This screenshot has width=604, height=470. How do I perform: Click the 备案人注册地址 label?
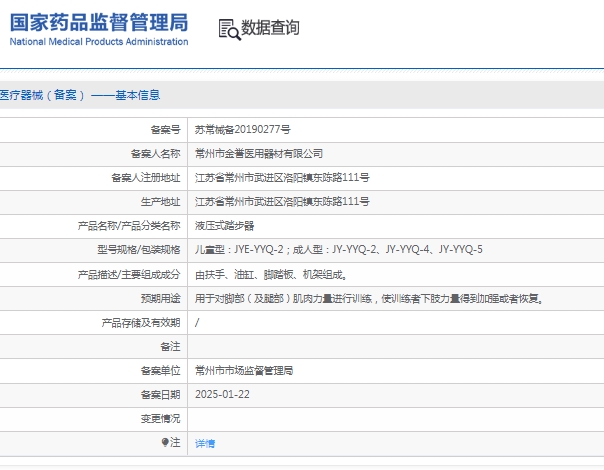tap(146, 178)
